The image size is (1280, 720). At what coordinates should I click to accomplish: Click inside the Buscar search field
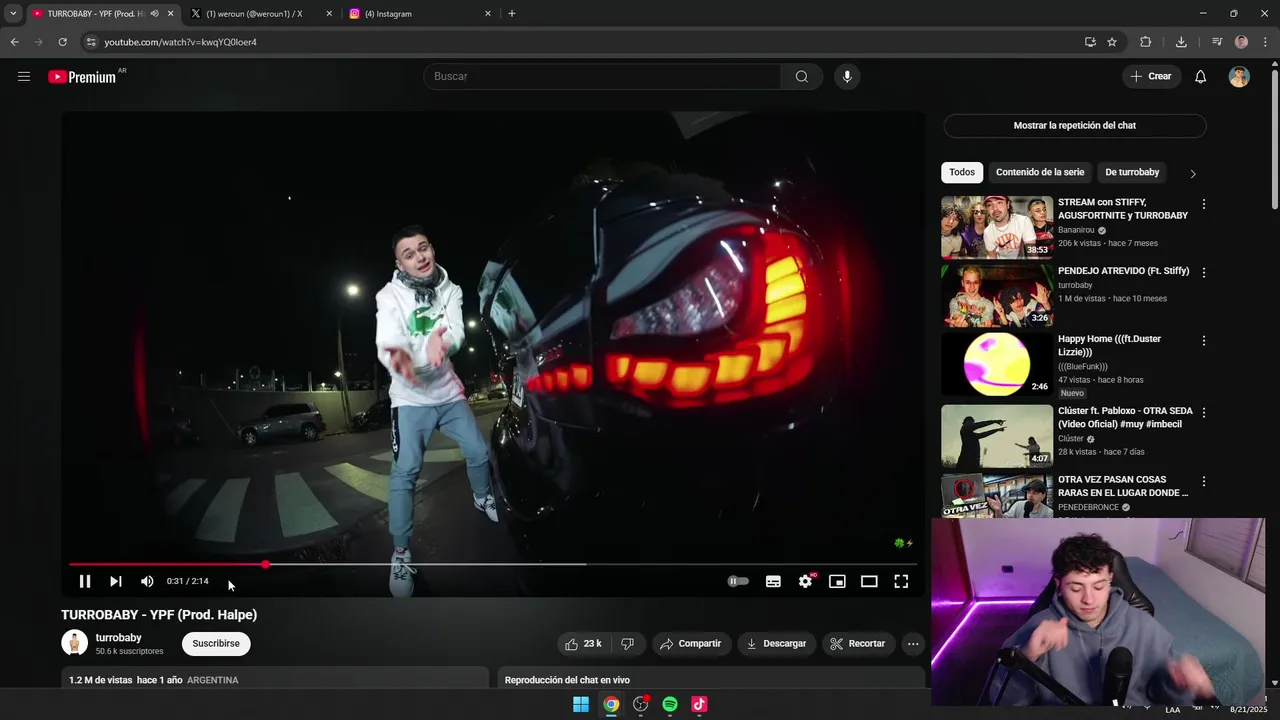pyautogui.click(x=603, y=77)
